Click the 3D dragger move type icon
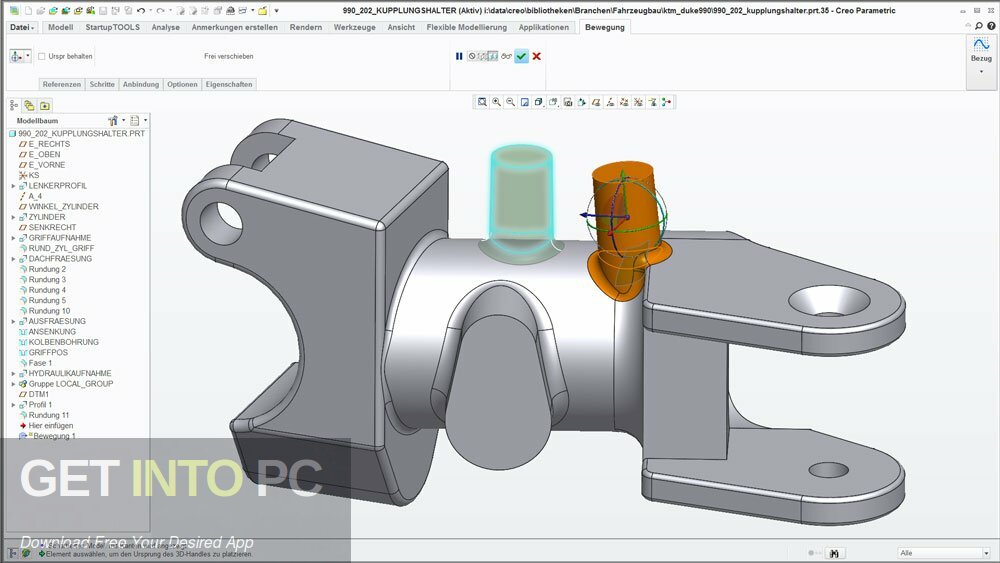Screen dimensions: 1000x563 (16, 56)
